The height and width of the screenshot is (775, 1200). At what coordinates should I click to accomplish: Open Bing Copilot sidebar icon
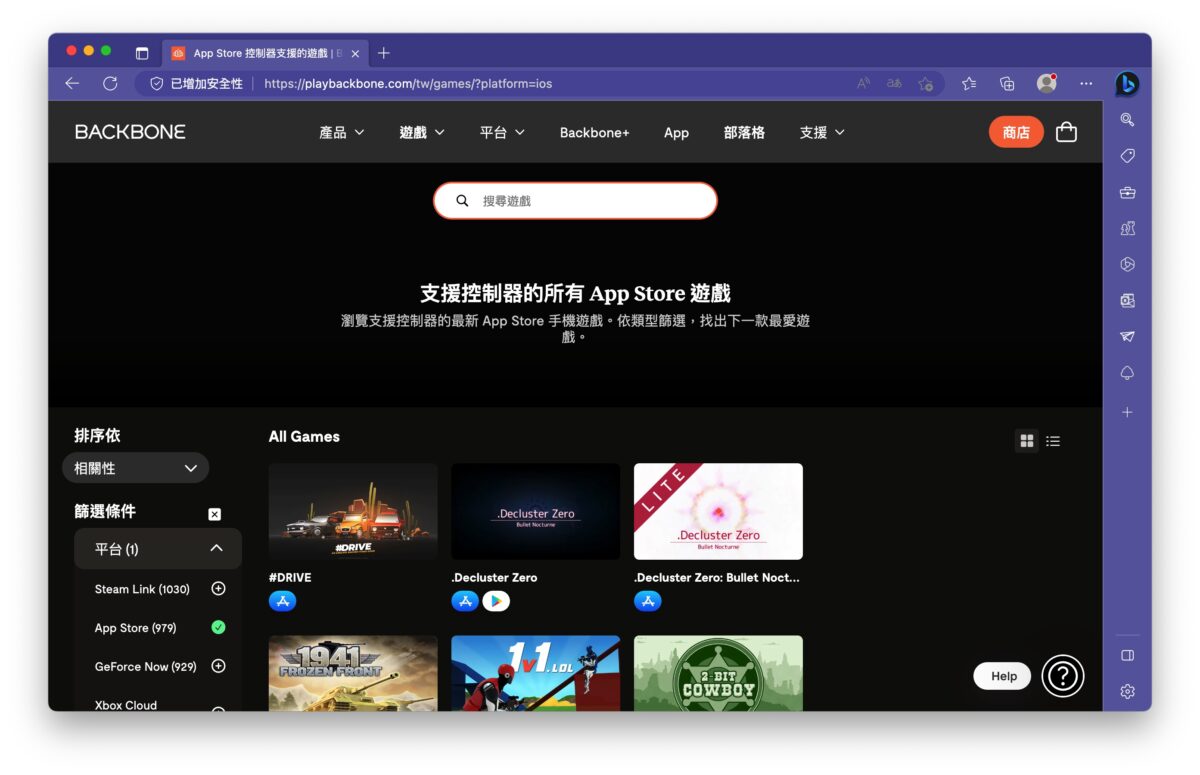(x=1127, y=84)
